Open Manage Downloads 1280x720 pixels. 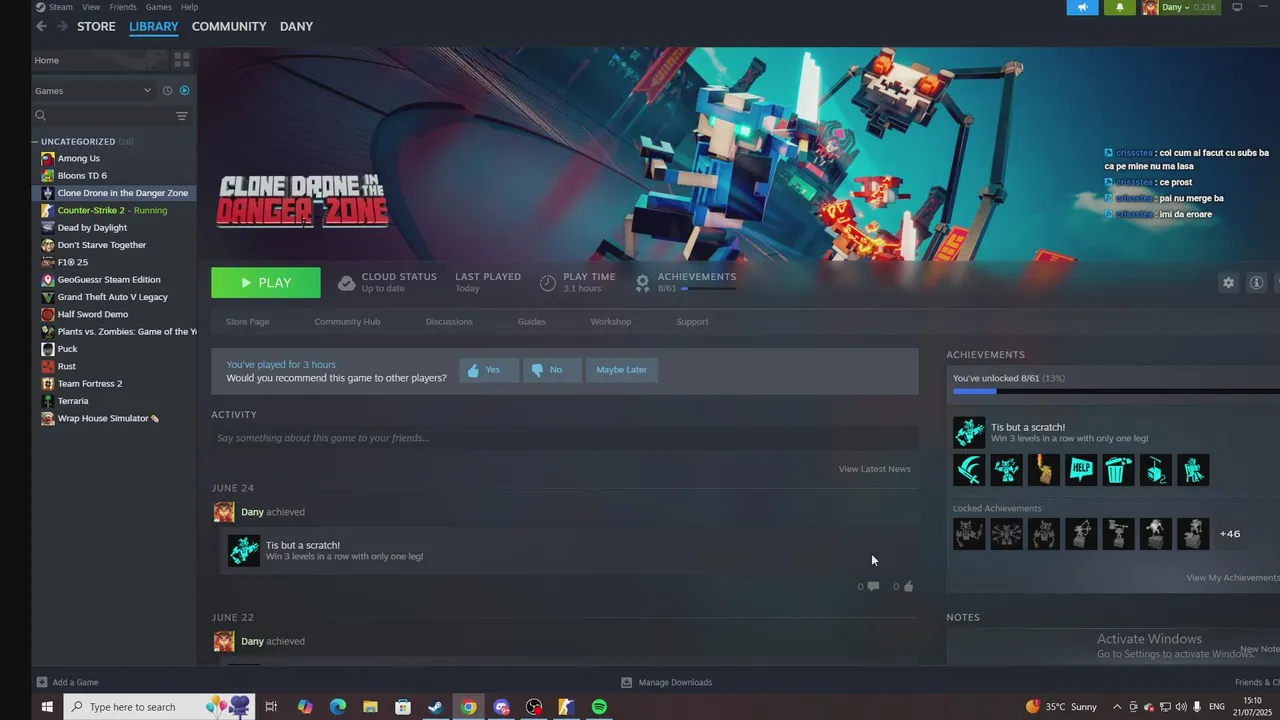667,683
